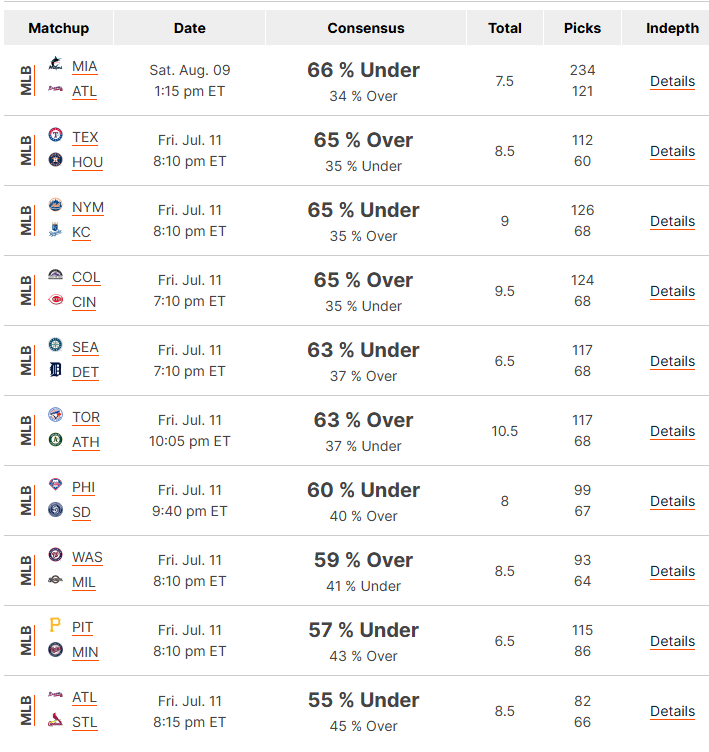Sort by the Consensus column header

[x=366, y=28]
